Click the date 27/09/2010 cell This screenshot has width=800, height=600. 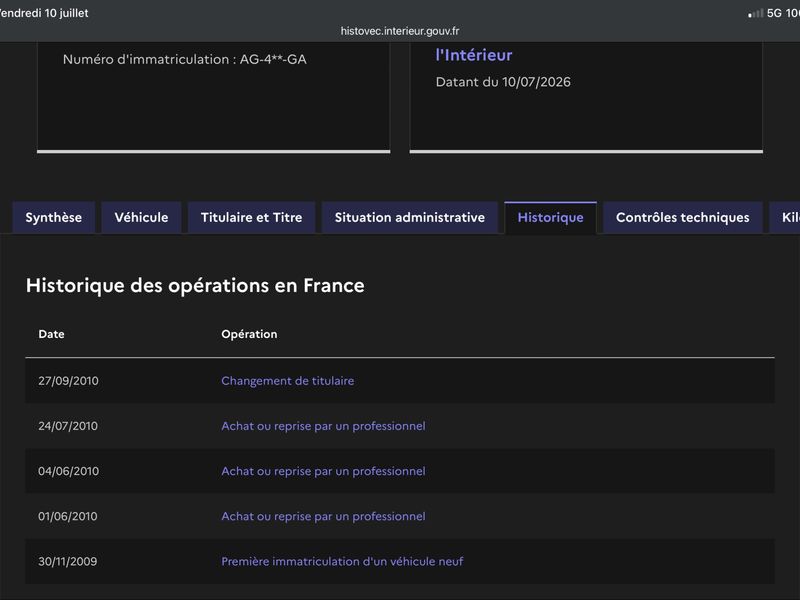(x=68, y=381)
